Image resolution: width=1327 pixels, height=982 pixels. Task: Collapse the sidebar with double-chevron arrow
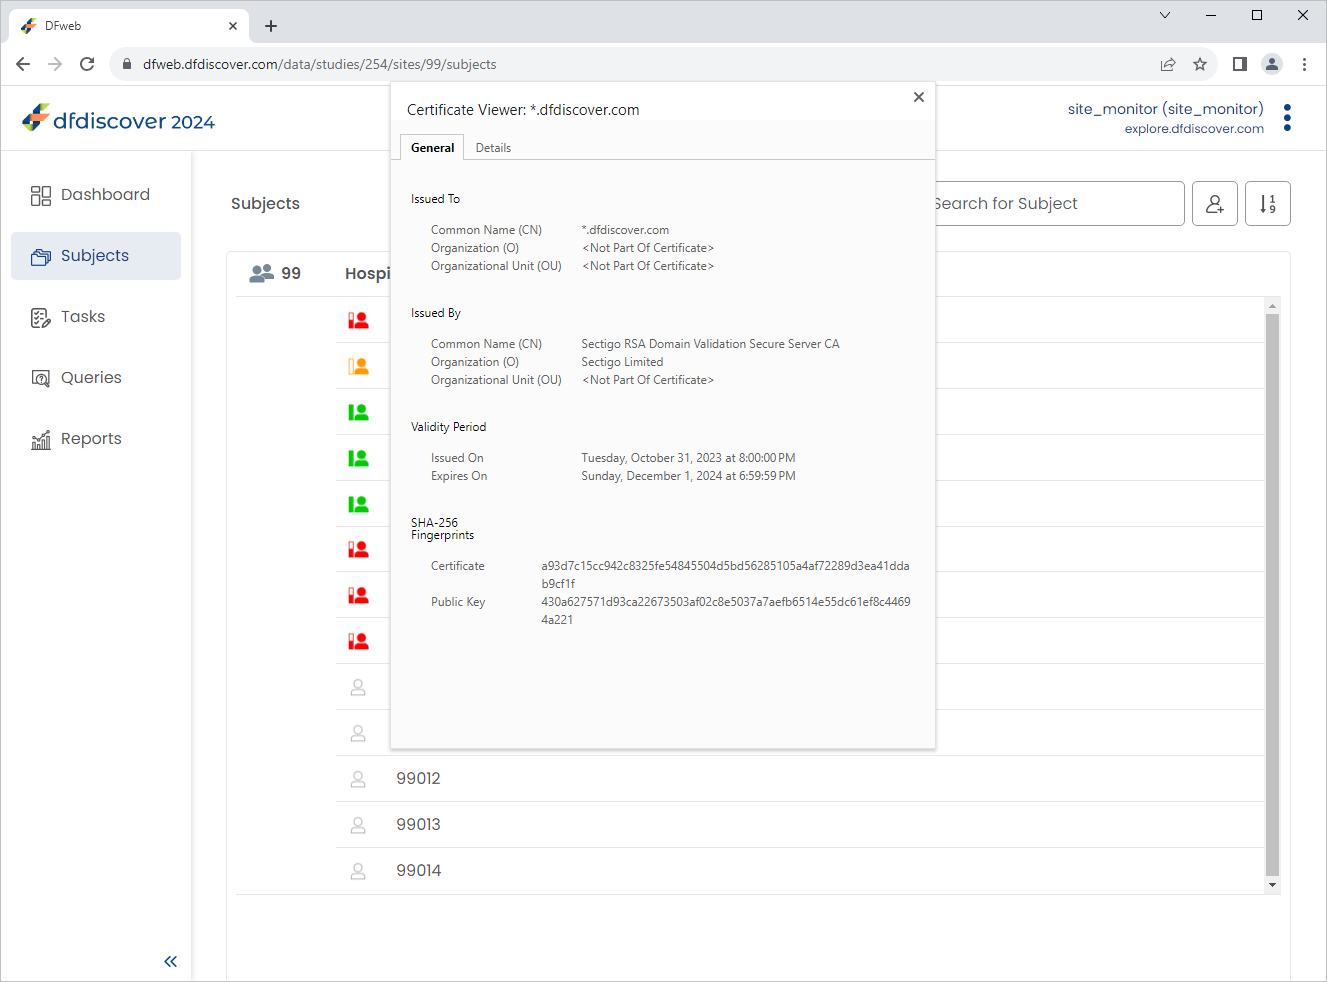pos(171,961)
